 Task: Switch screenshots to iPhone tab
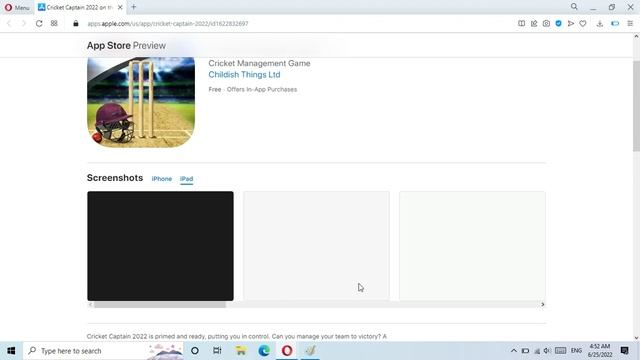coord(162,179)
